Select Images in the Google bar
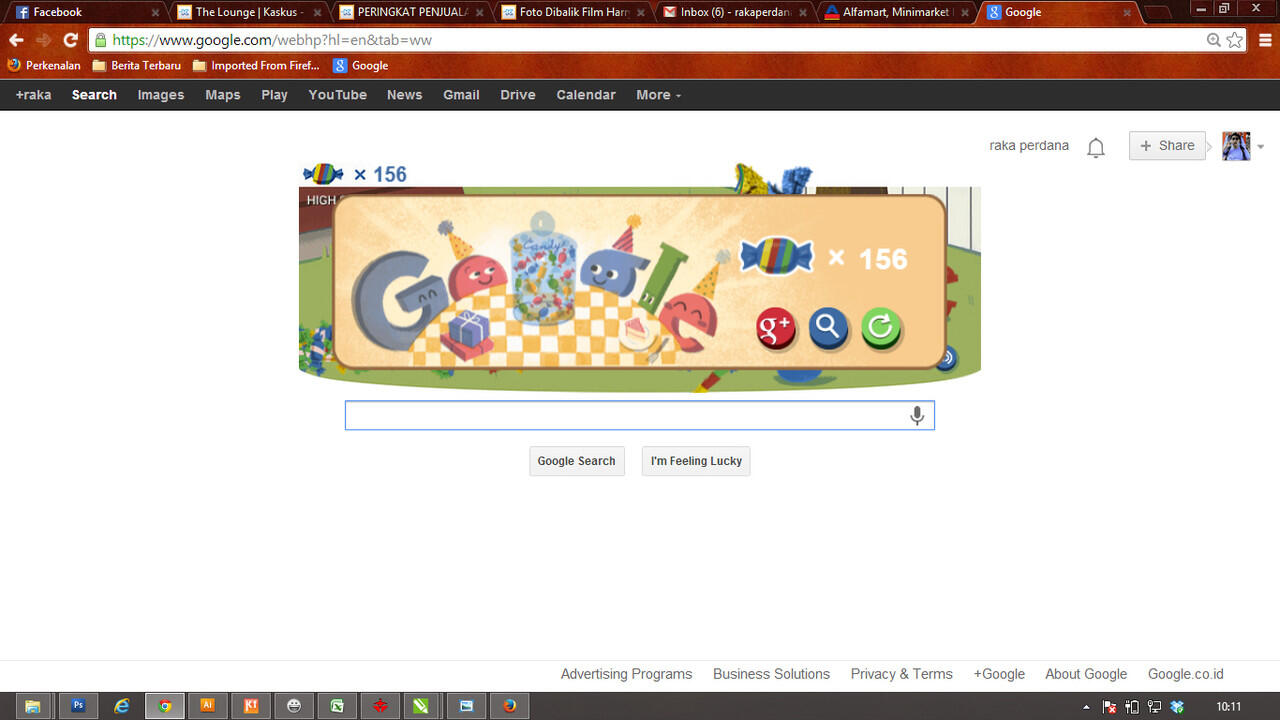The image size is (1280, 720). point(161,95)
